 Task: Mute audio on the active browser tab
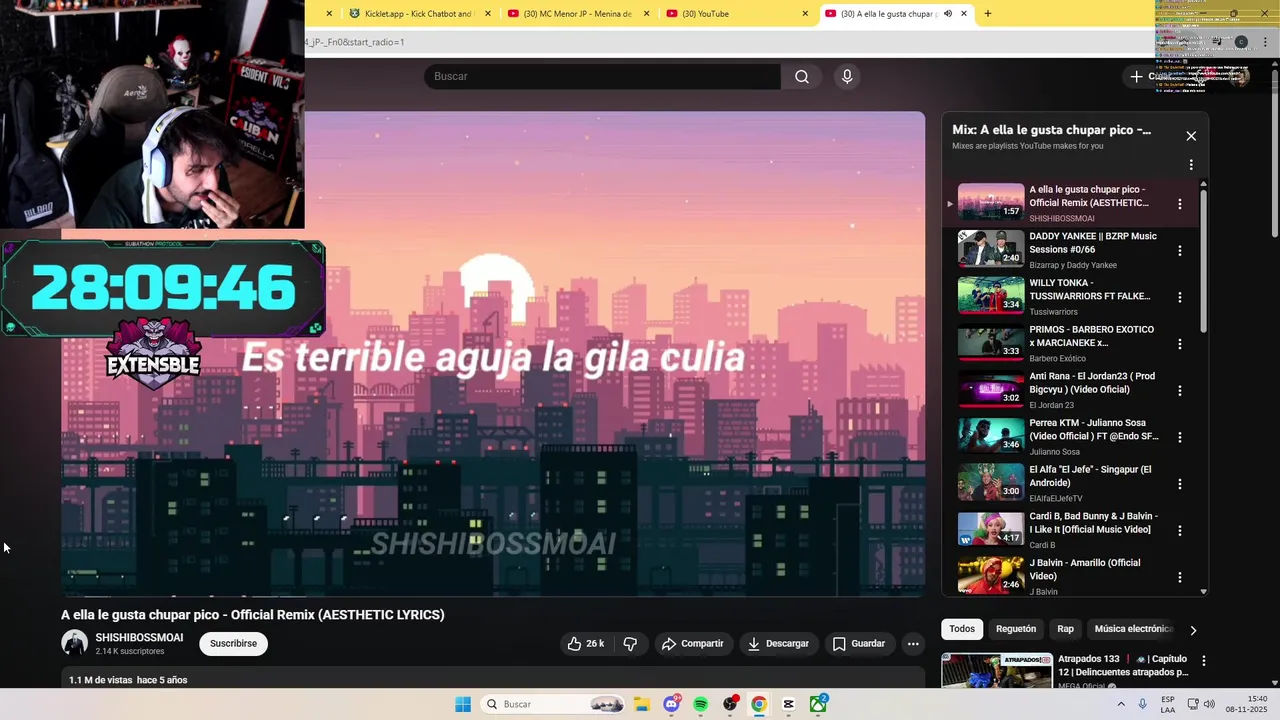(948, 14)
